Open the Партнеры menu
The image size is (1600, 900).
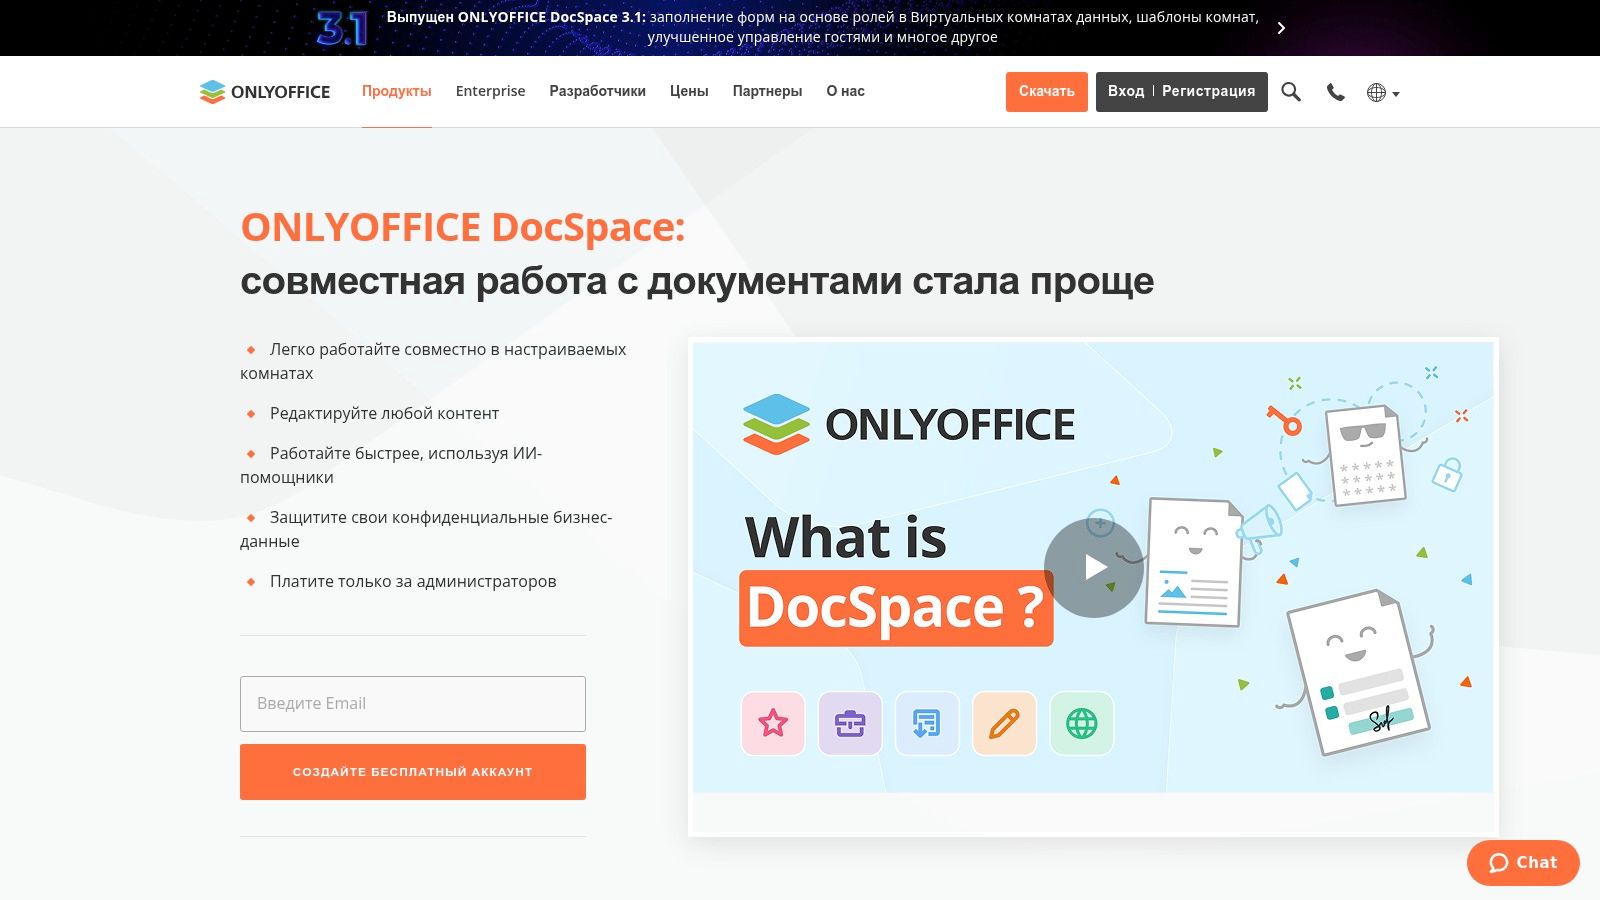click(767, 91)
